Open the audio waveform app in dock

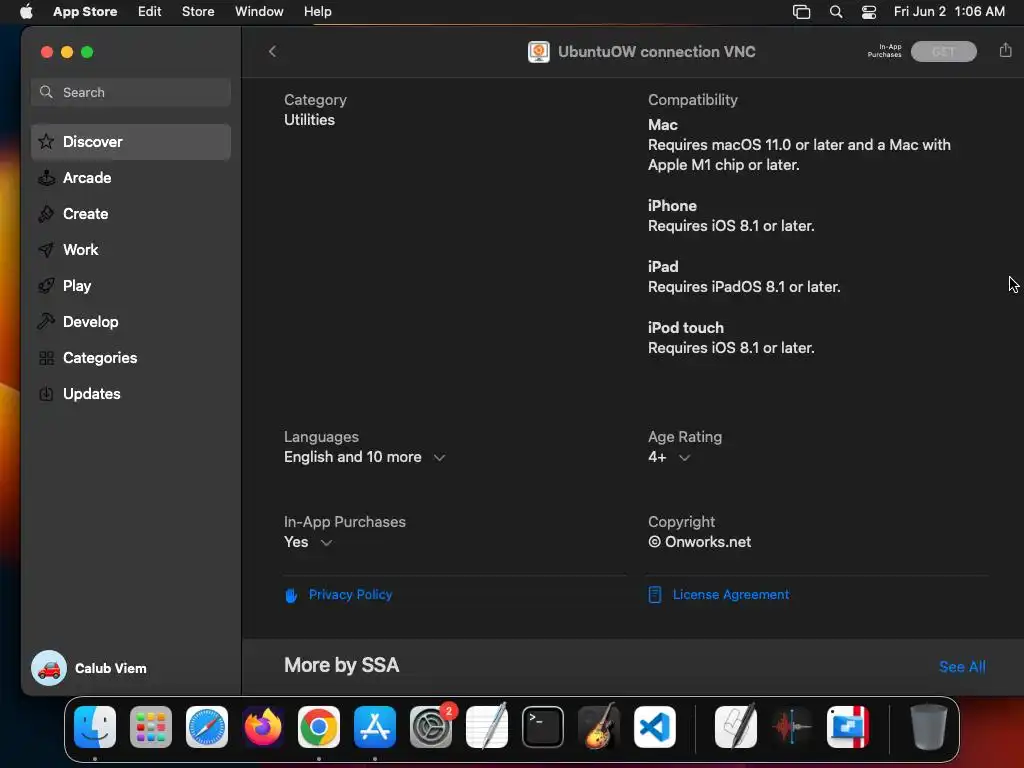click(792, 726)
